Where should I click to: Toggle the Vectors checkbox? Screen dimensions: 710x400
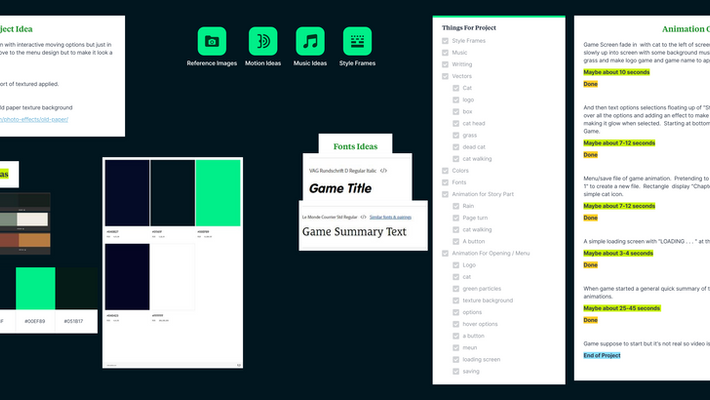[445, 76]
